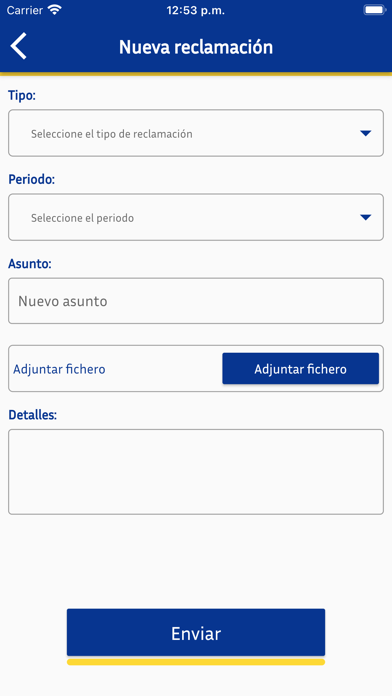This screenshot has width=392, height=696.
Task: Go back using the header arrow
Action: (x=19, y=46)
